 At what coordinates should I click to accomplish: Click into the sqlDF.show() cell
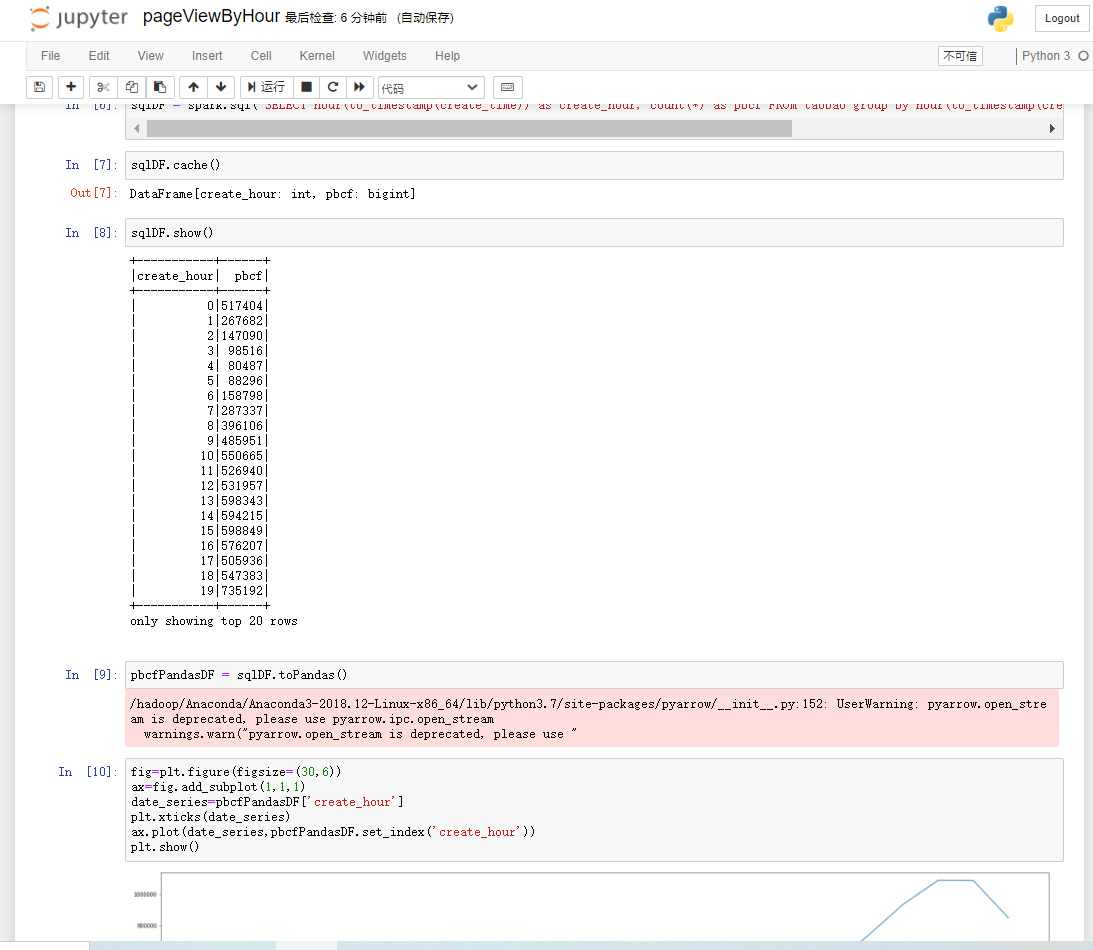594,233
